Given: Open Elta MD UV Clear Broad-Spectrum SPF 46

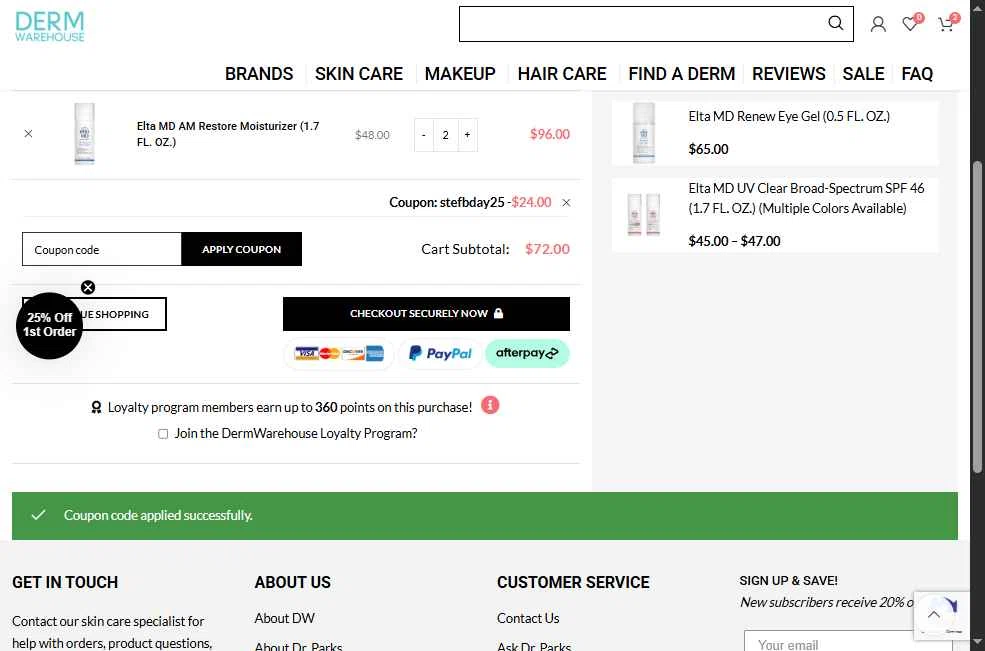Looking at the screenshot, I should point(806,198).
